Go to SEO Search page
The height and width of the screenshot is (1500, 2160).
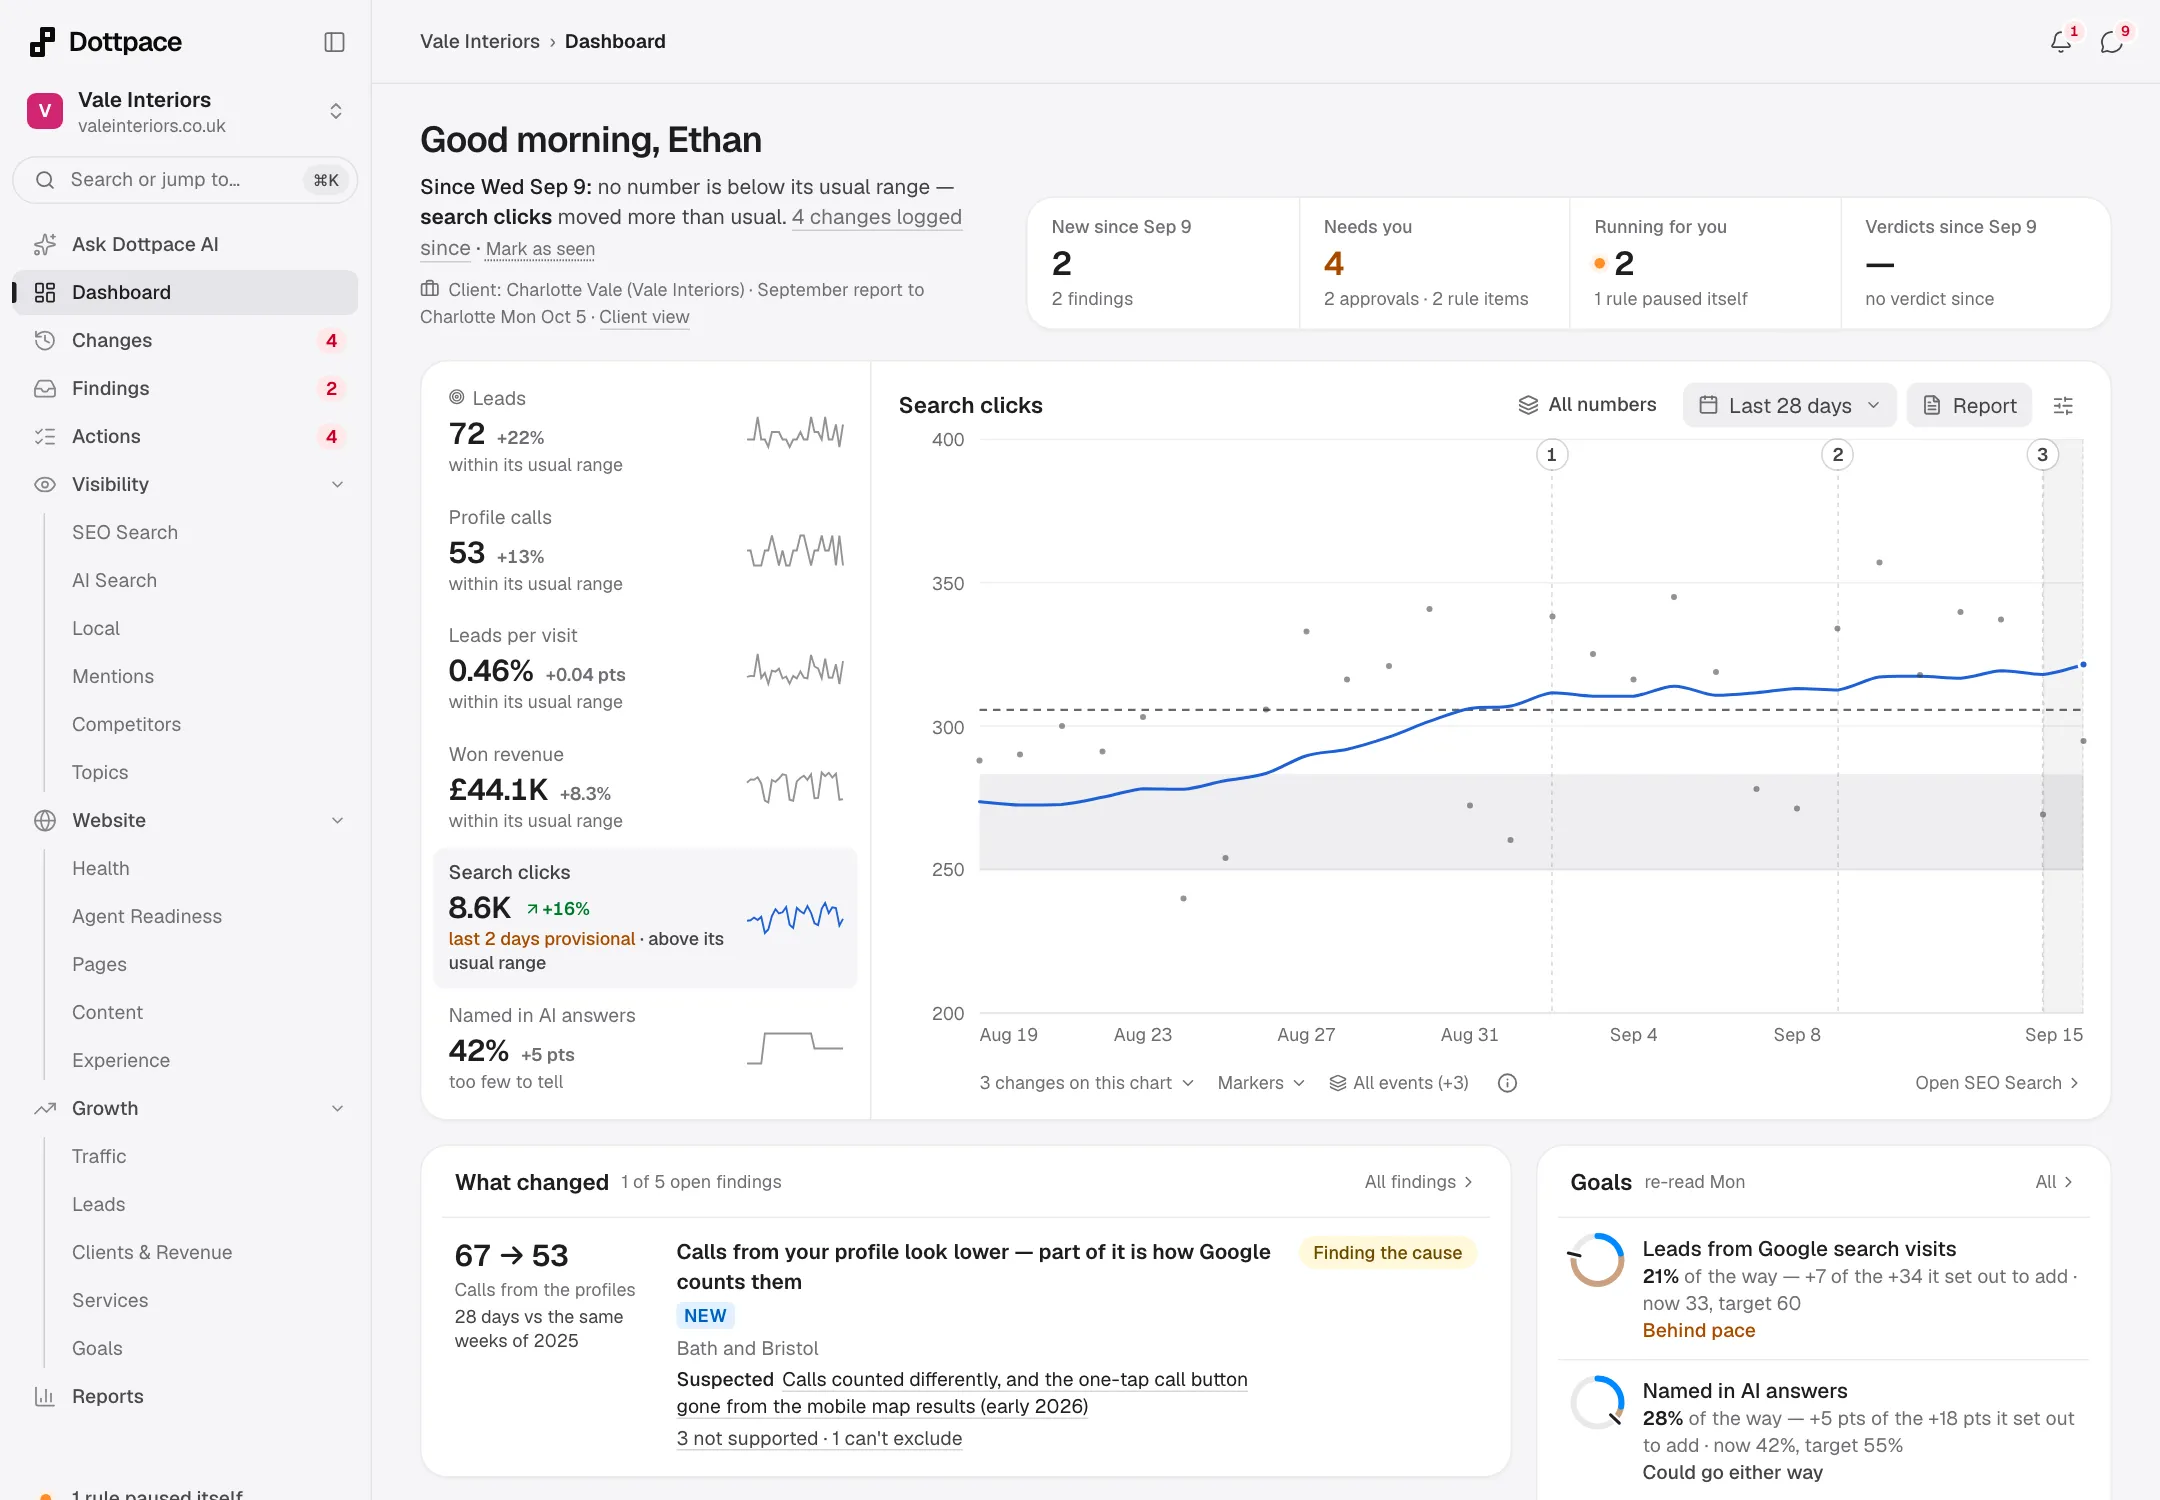(125, 533)
